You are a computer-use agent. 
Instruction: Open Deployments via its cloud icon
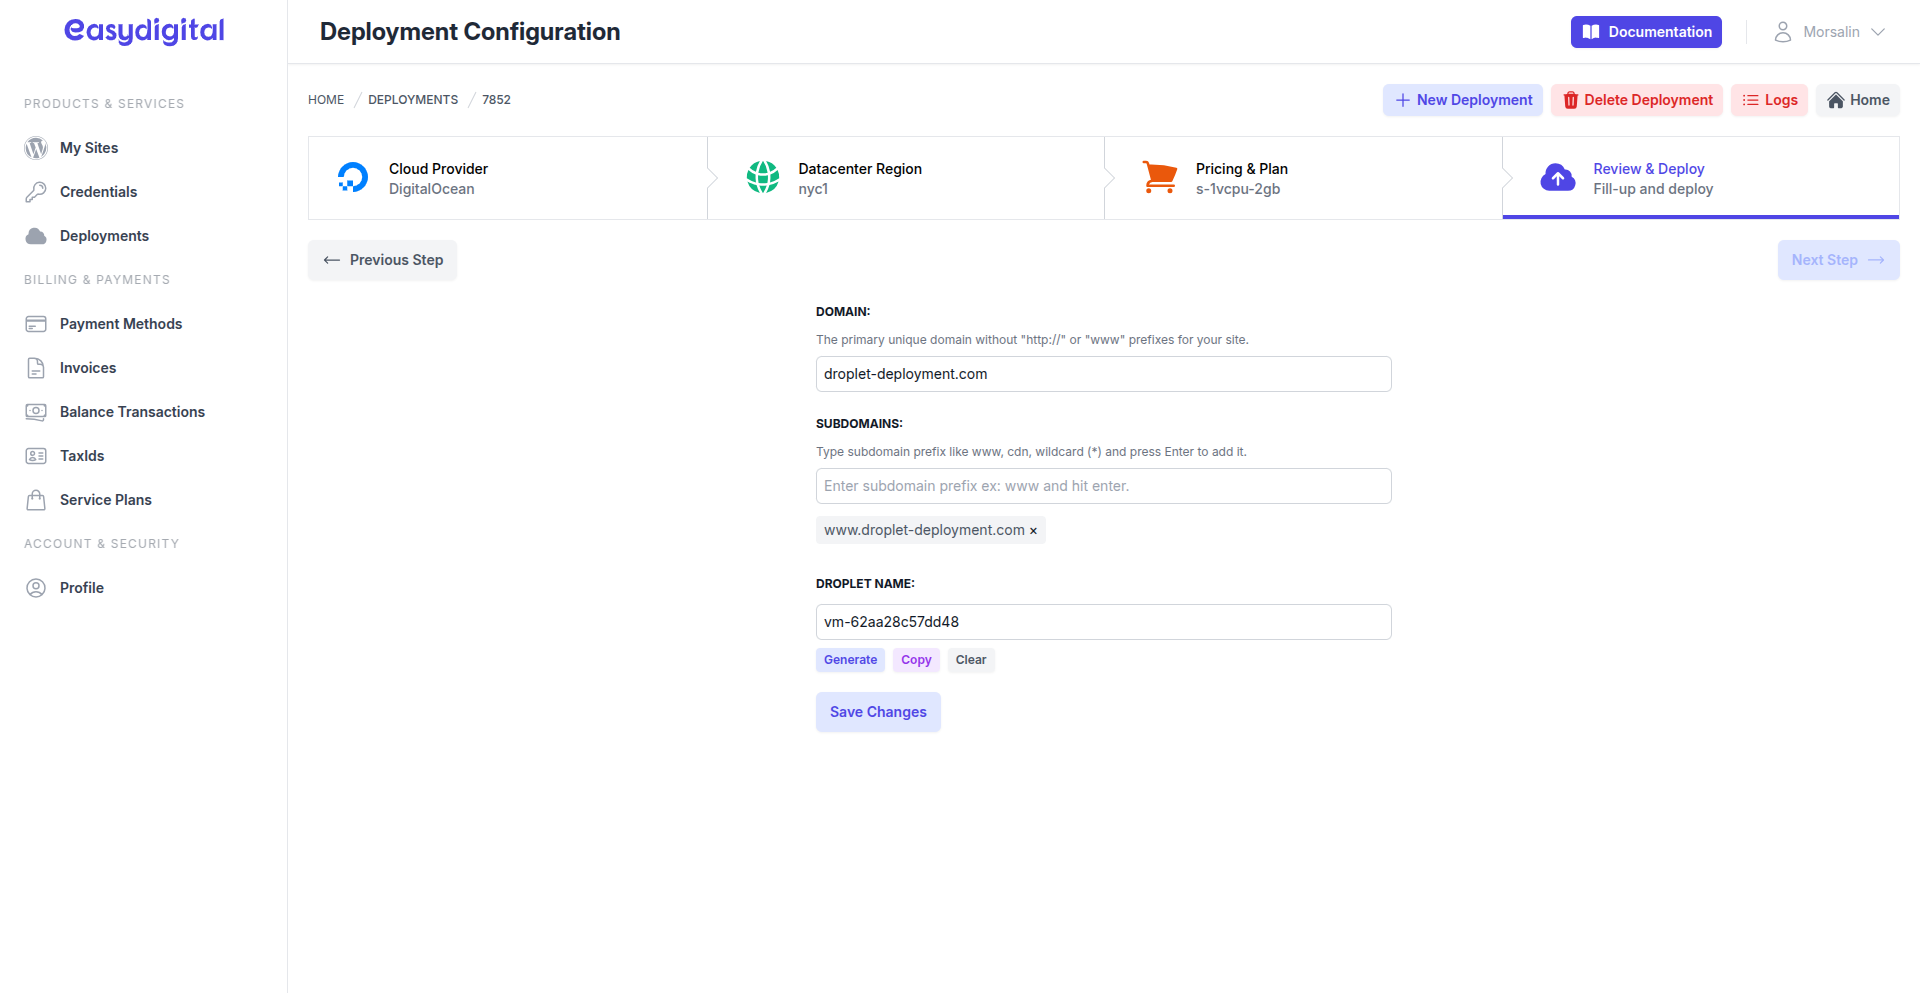pyautogui.click(x=36, y=235)
